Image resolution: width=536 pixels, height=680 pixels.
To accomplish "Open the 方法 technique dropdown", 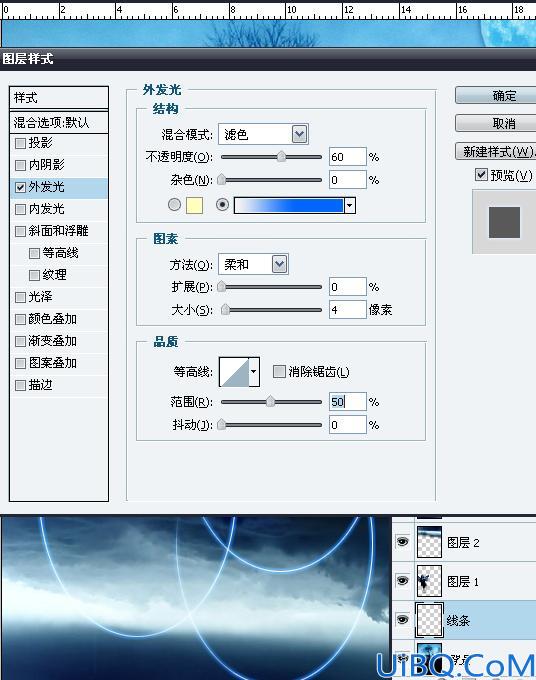I will (x=280, y=264).
